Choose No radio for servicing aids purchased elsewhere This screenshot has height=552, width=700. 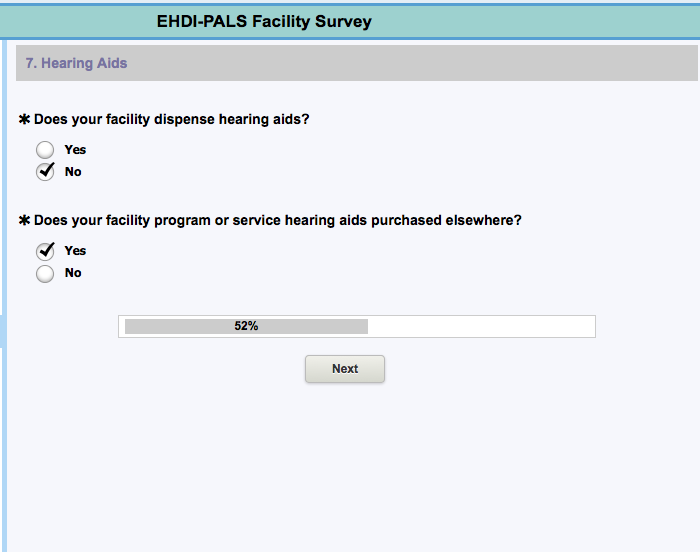[x=45, y=273]
